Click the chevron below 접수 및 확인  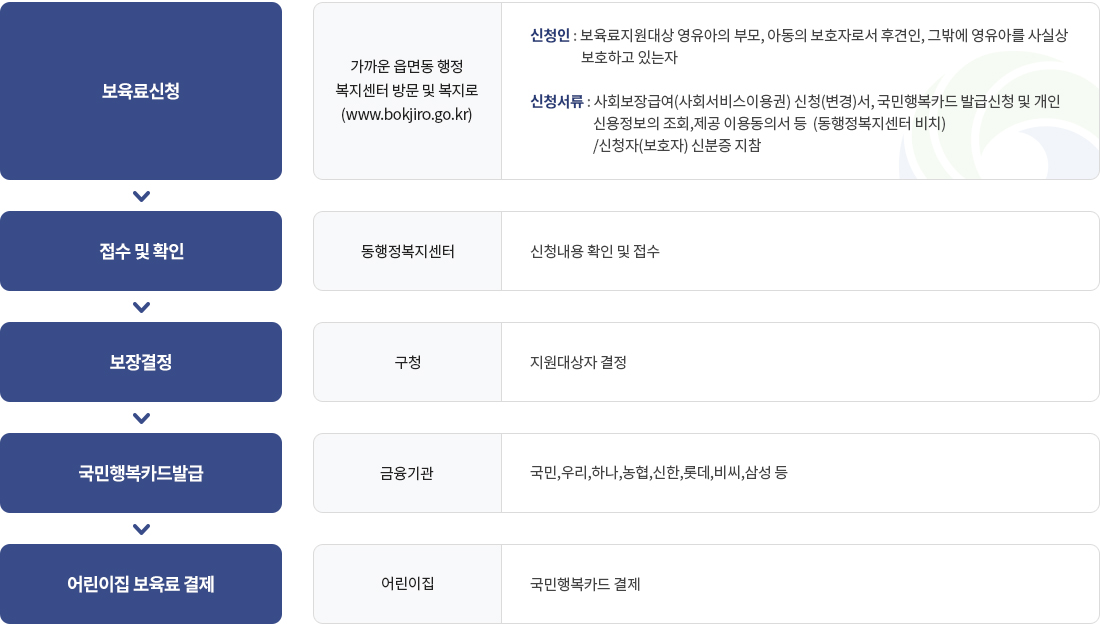point(141,307)
